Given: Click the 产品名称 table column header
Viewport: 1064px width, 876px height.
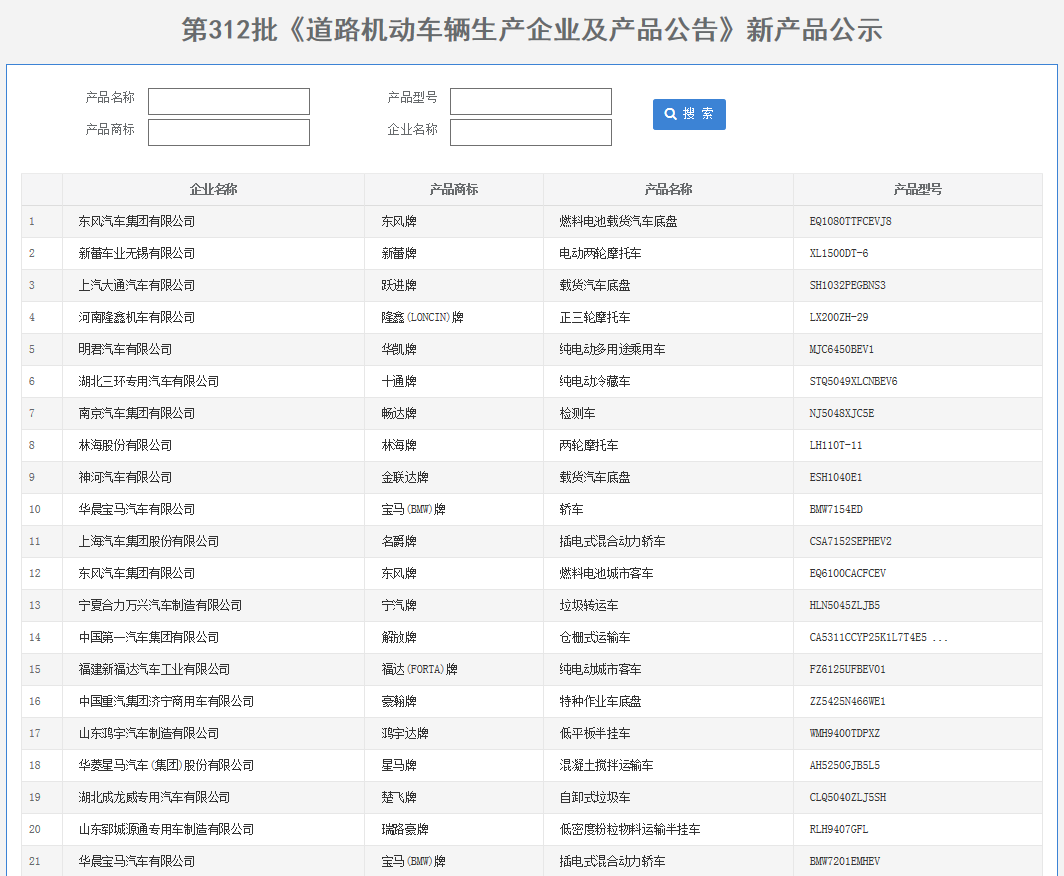Looking at the screenshot, I should [668, 189].
